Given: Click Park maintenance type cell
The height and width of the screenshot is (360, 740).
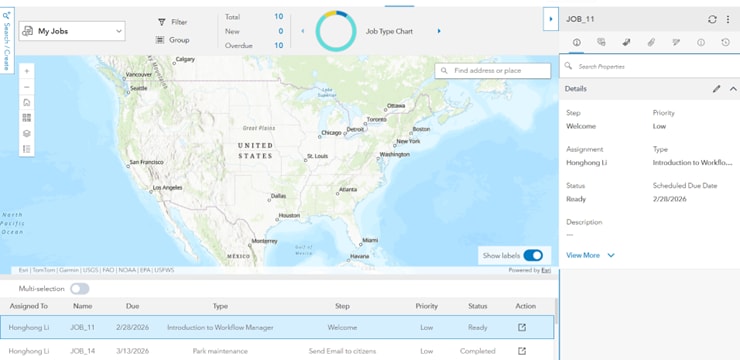Looking at the screenshot, I should [220, 351].
